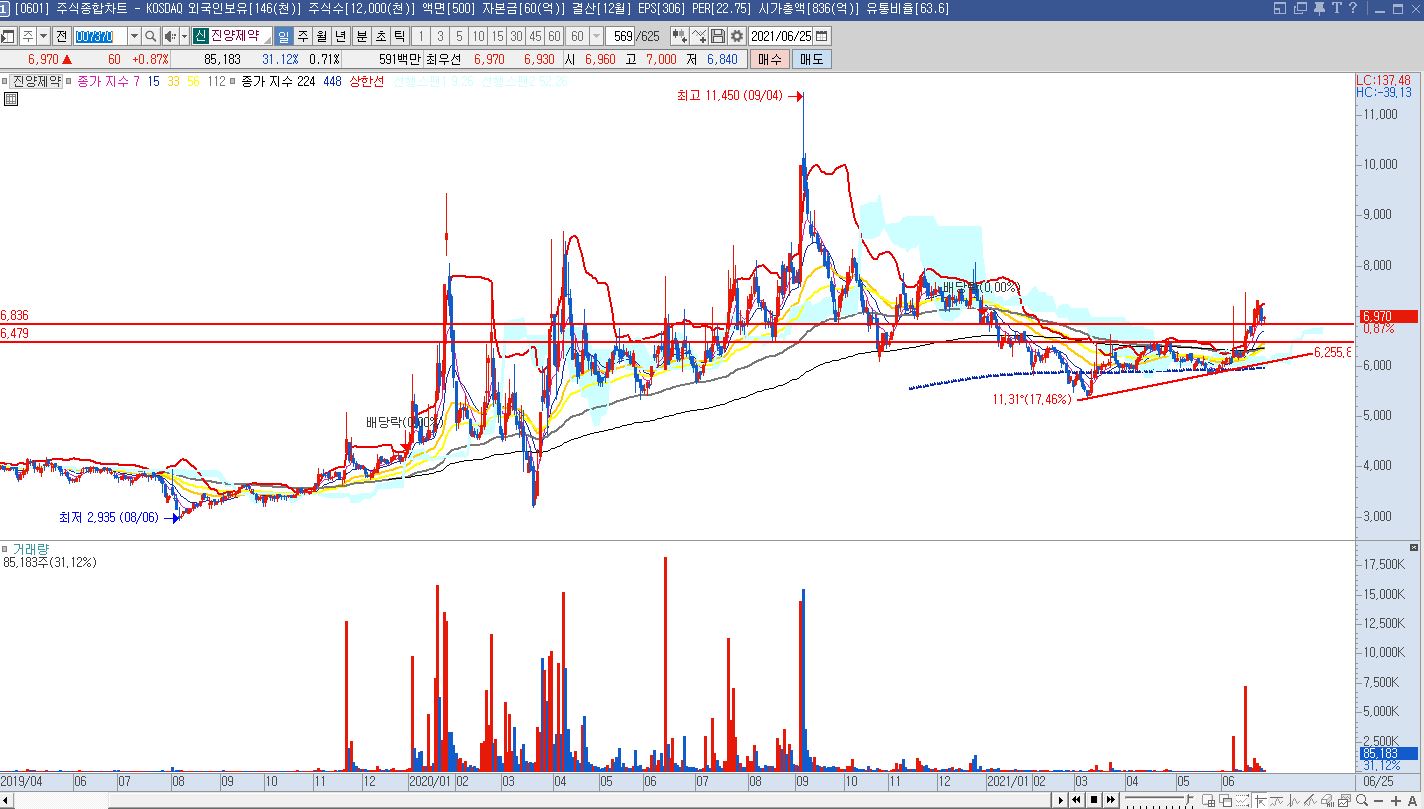Click the dashed chart region icon at bottom

pyautogui.click(x=1242, y=800)
